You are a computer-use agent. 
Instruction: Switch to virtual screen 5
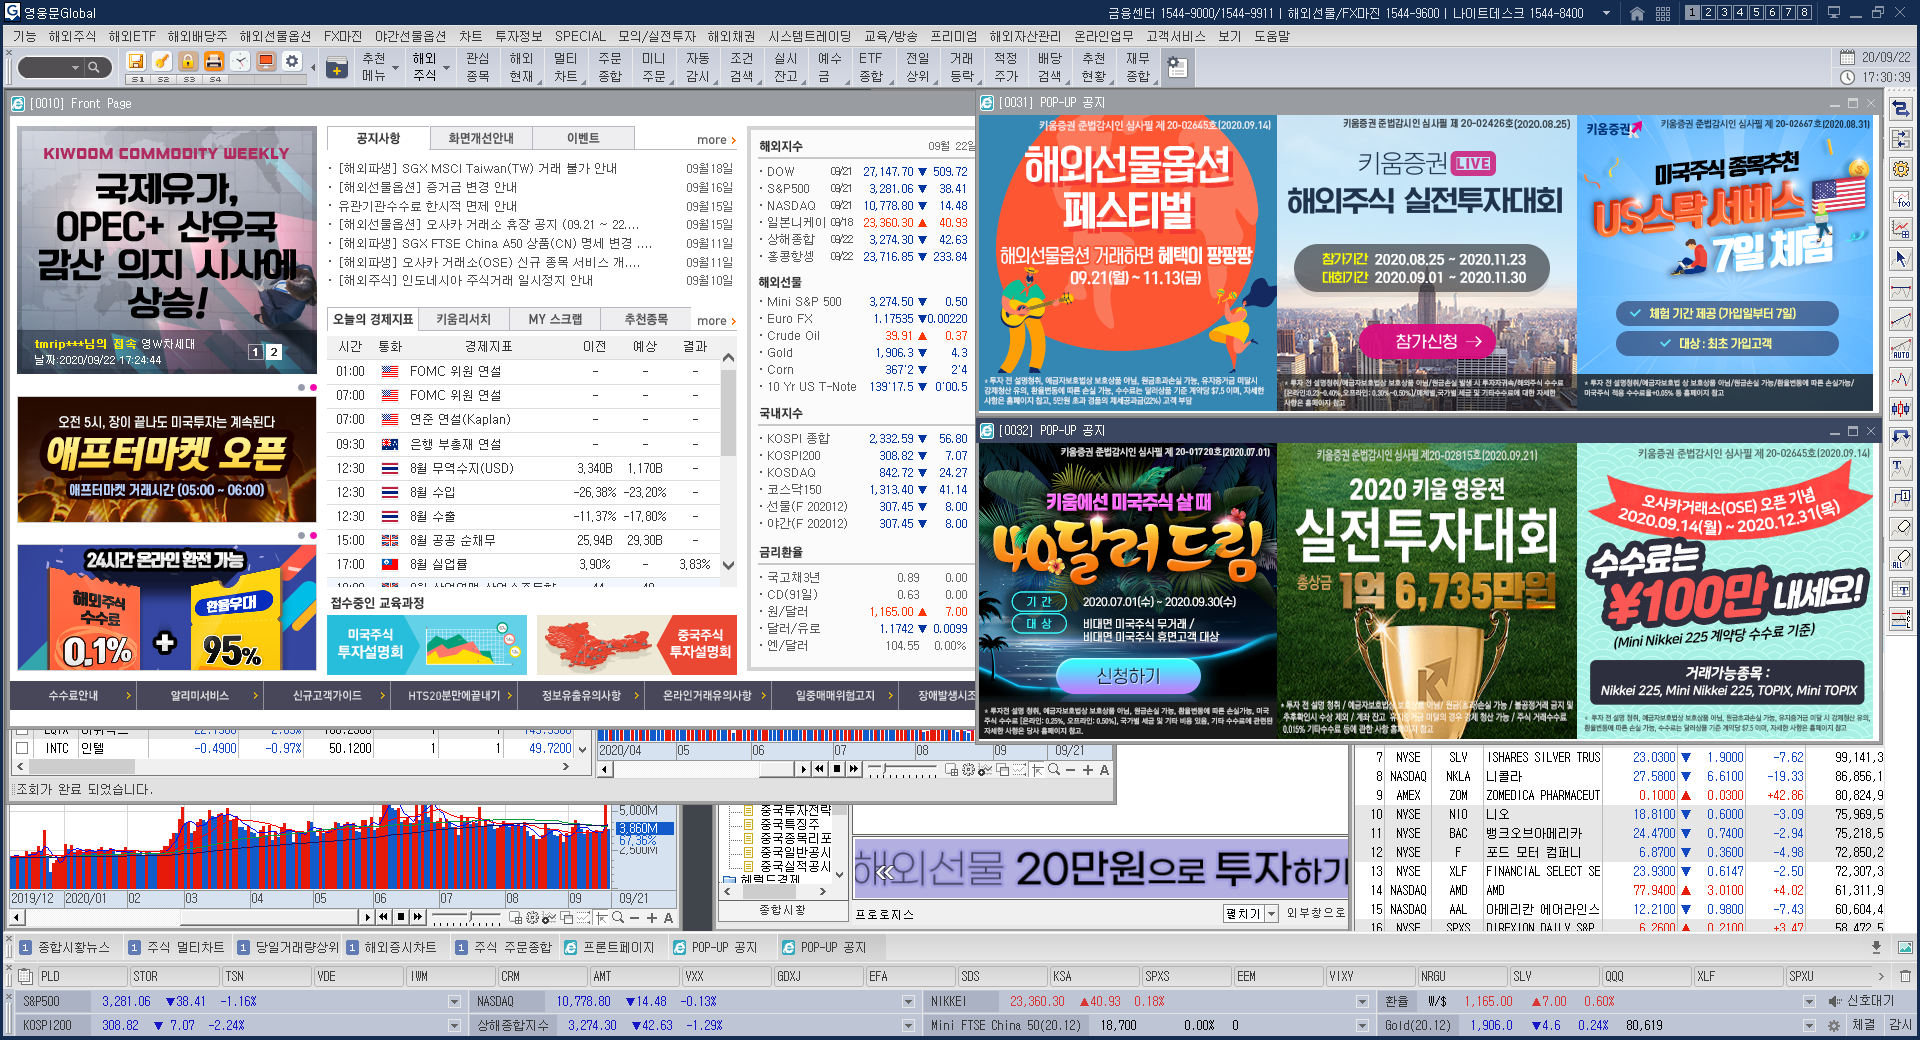(1756, 13)
